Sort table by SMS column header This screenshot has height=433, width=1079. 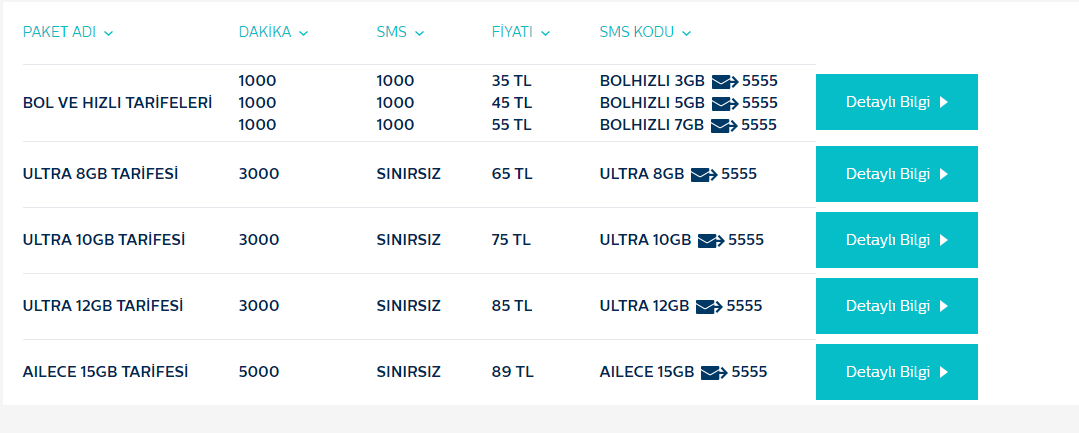pos(400,32)
